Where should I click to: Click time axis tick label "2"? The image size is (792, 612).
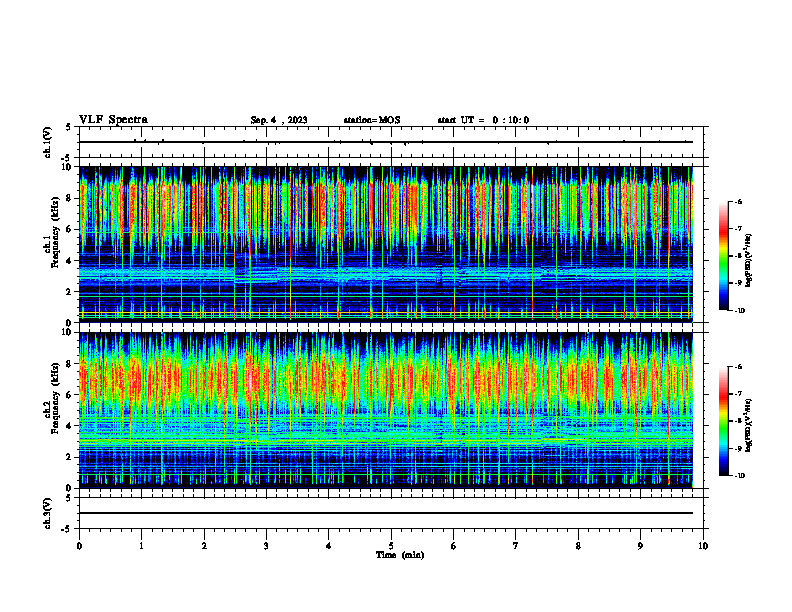point(204,546)
